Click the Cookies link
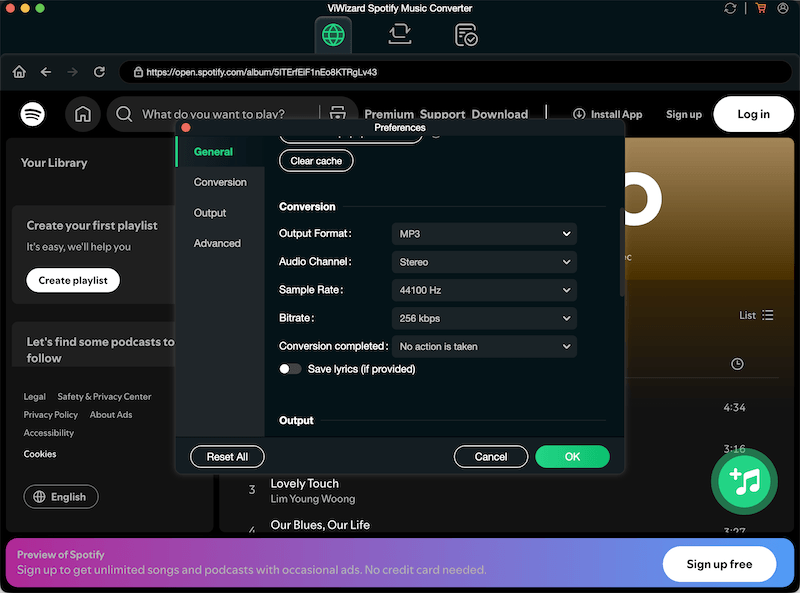Screen dimensions: 800x593 (40, 454)
